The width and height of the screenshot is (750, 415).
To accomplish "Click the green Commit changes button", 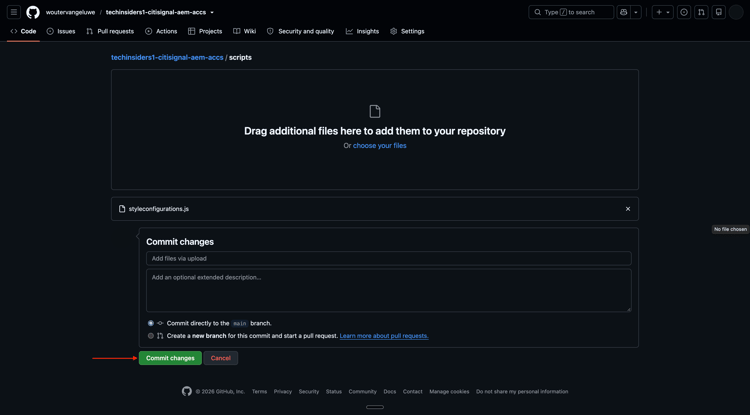I will click(170, 358).
